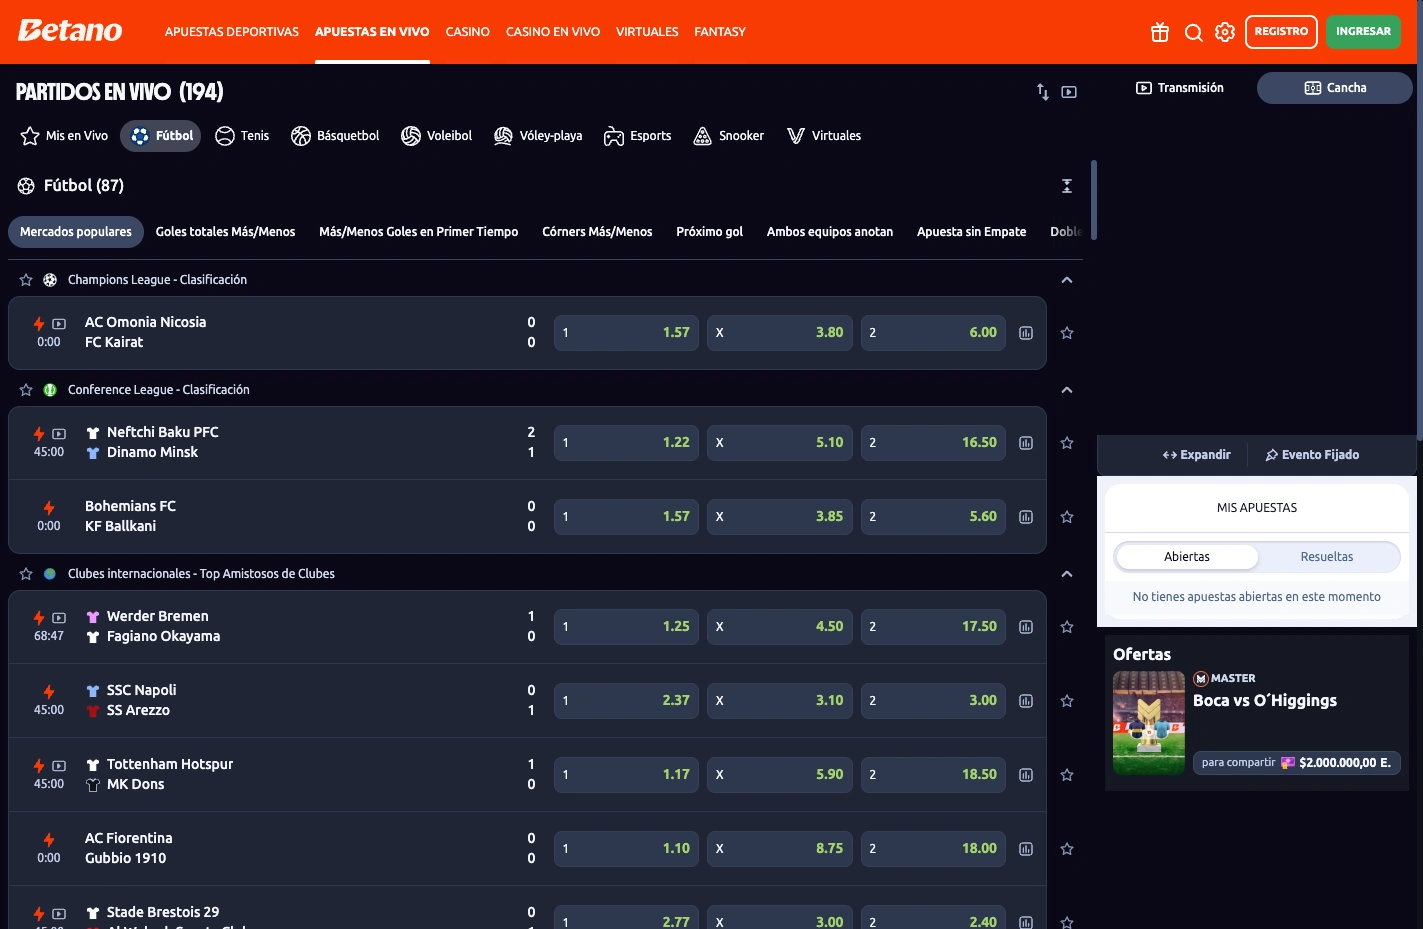Image resolution: width=1423 pixels, height=929 pixels.
Task: Favorite the Werder Bremen match
Action: pyautogui.click(x=1067, y=627)
